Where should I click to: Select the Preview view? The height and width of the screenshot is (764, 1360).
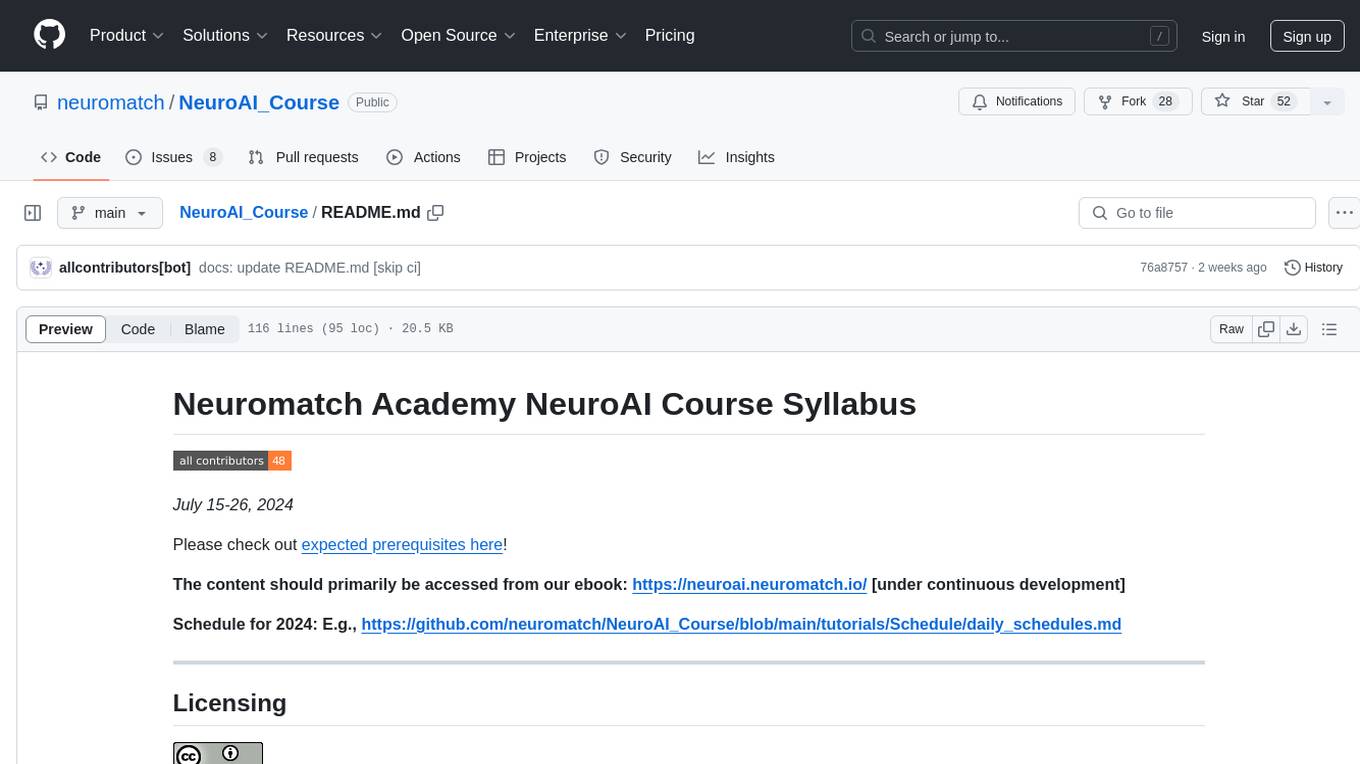click(66, 329)
